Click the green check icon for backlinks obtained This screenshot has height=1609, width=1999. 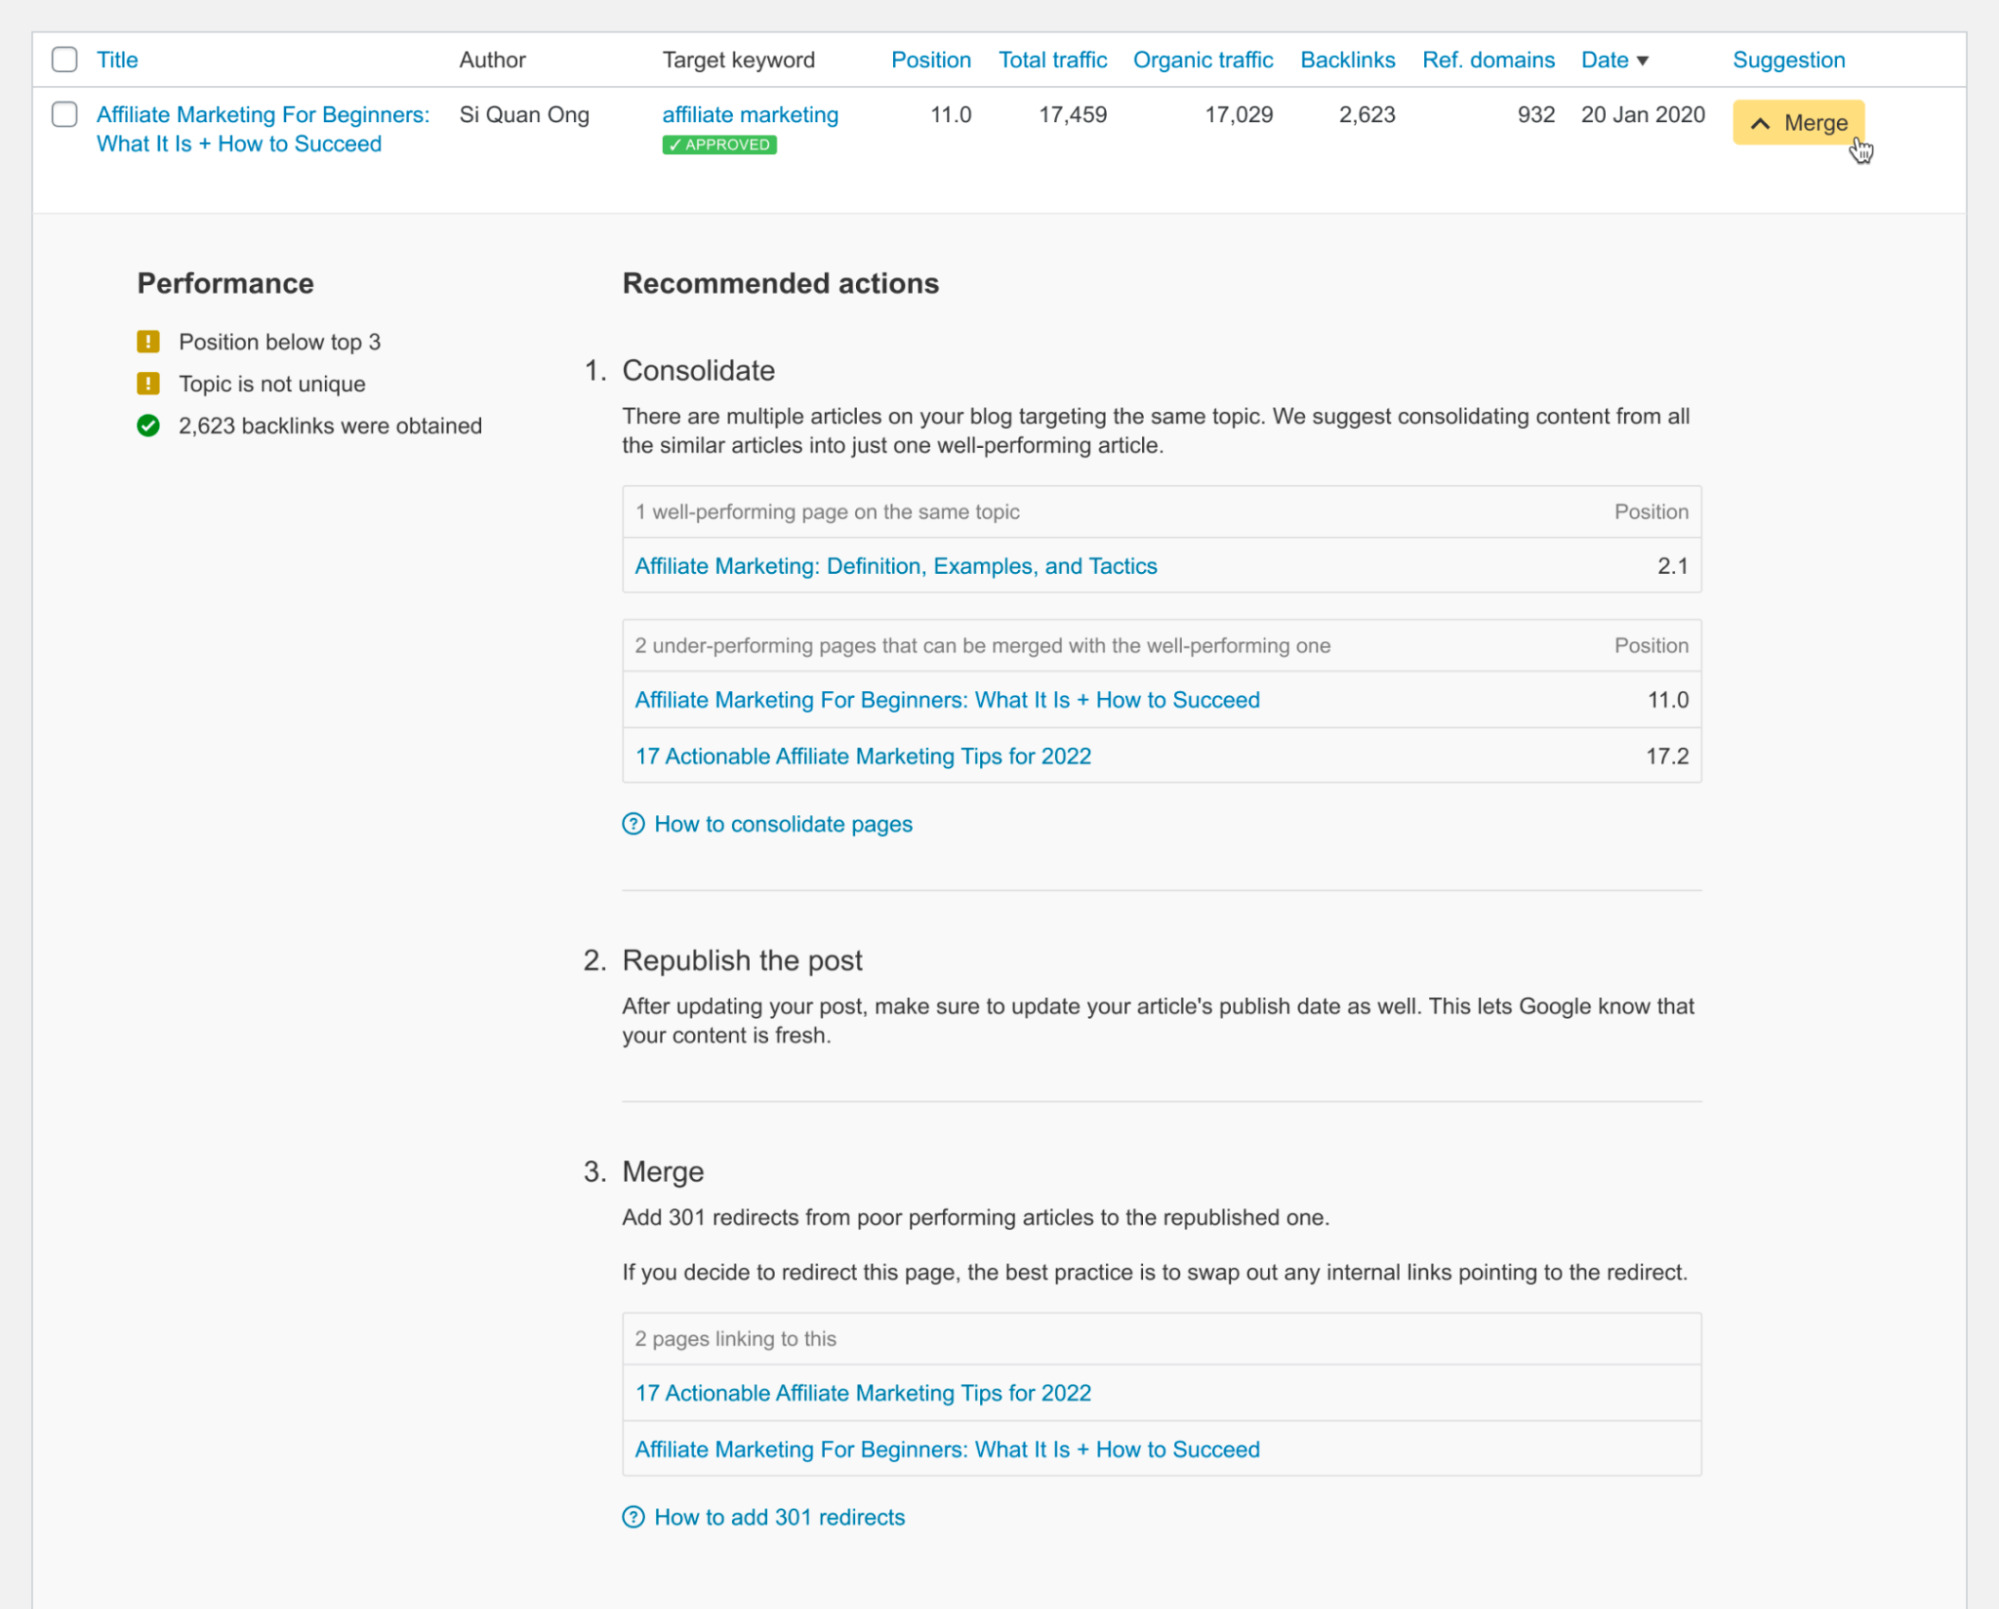[148, 425]
